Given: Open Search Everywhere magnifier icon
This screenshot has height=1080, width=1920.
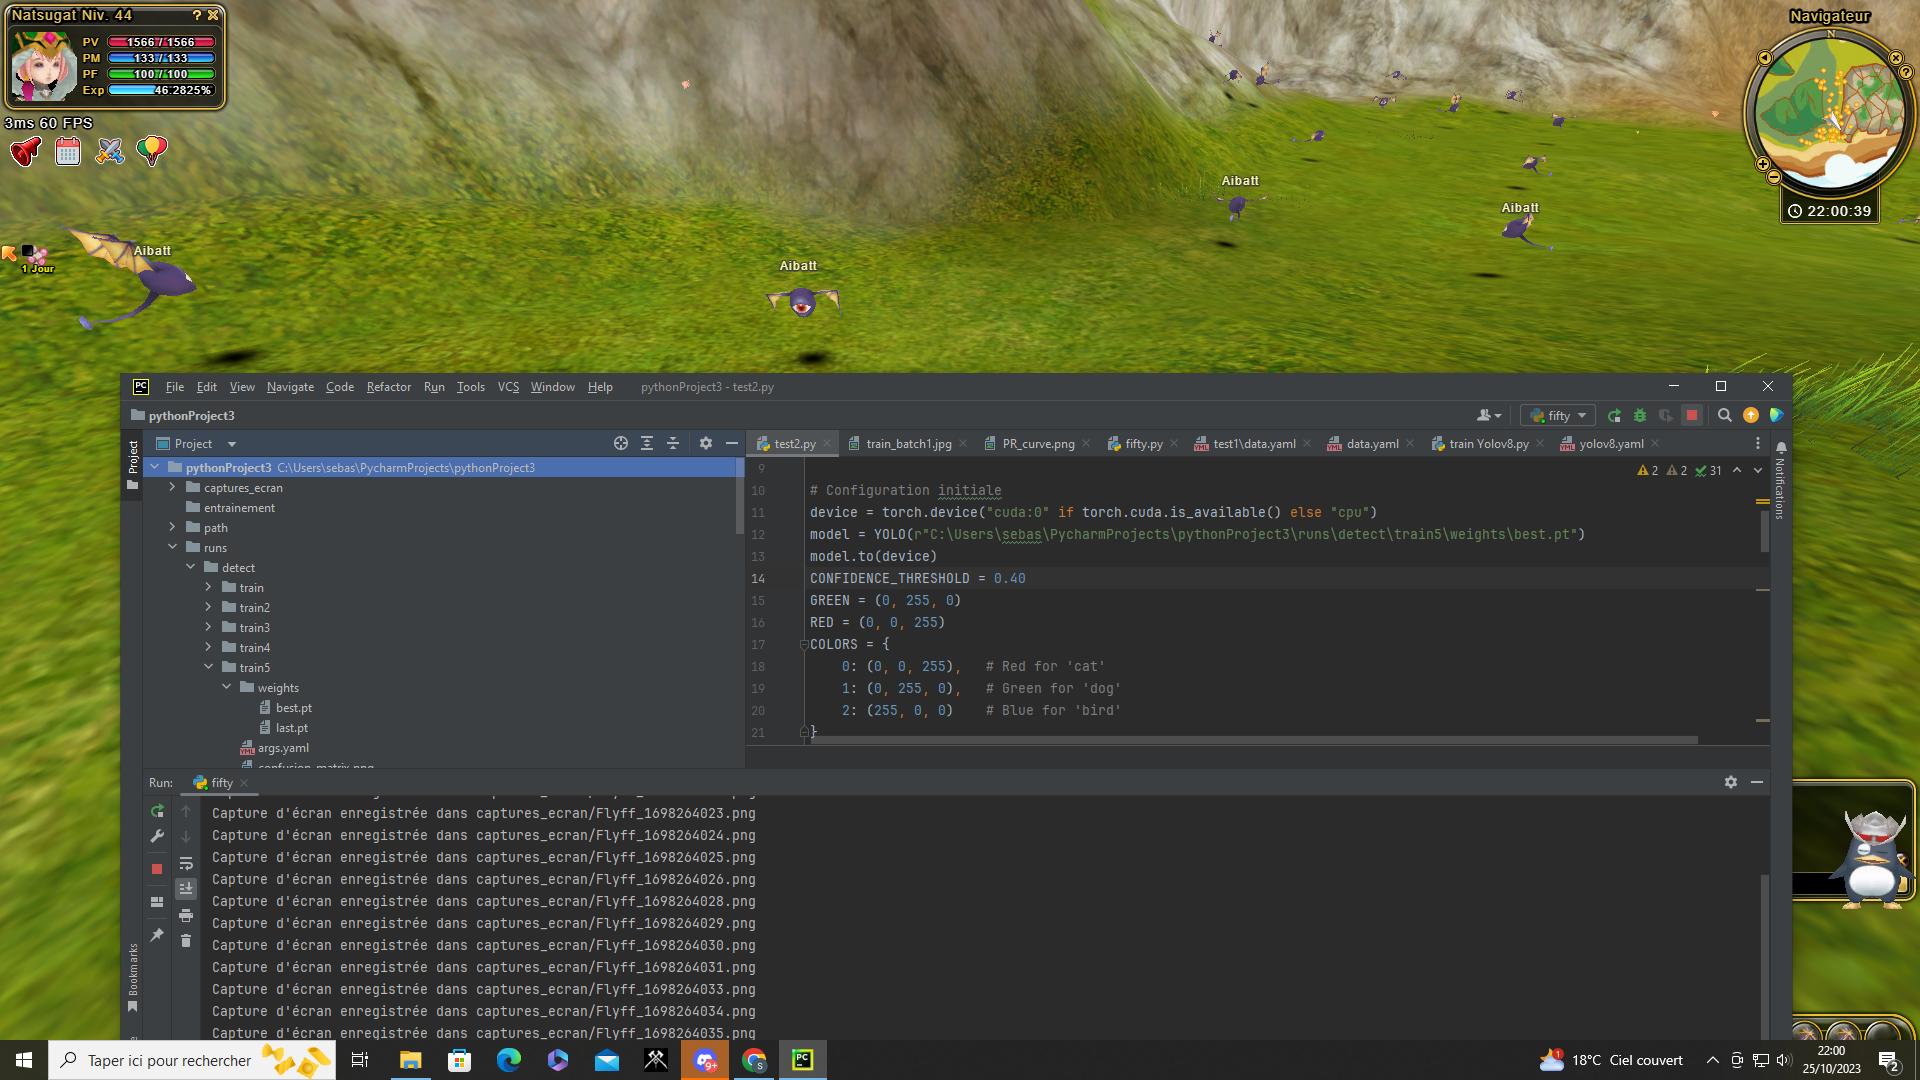Looking at the screenshot, I should pyautogui.click(x=1725, y=416).
